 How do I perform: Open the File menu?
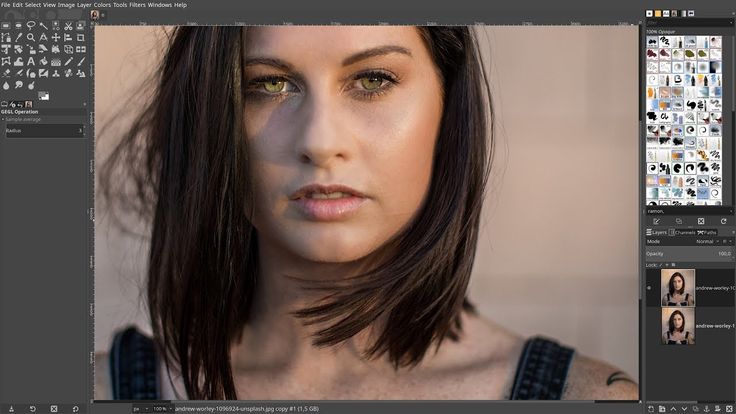pos(6,5)
